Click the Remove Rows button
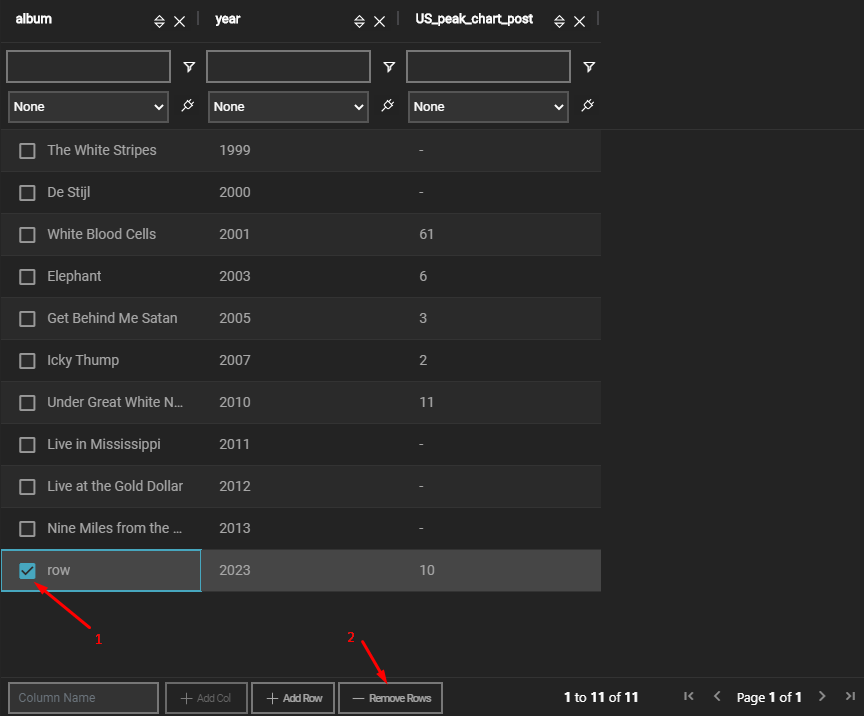Viewport: 864px width, 716px height. 390,698
